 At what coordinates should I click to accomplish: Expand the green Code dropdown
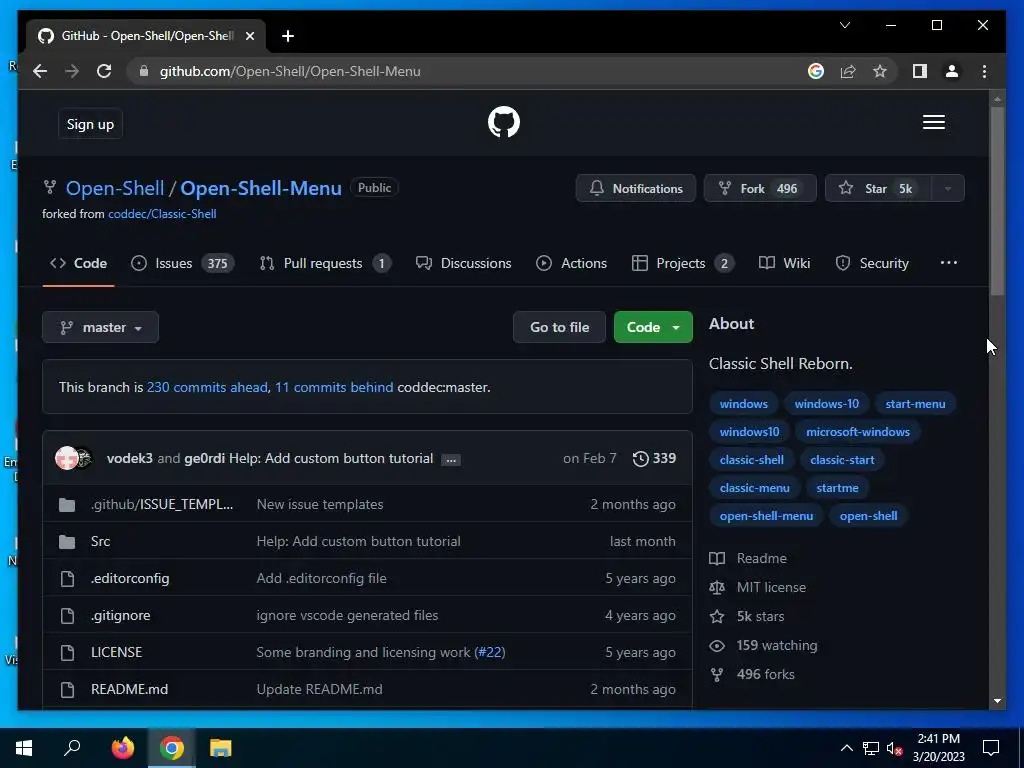(653, 327)
